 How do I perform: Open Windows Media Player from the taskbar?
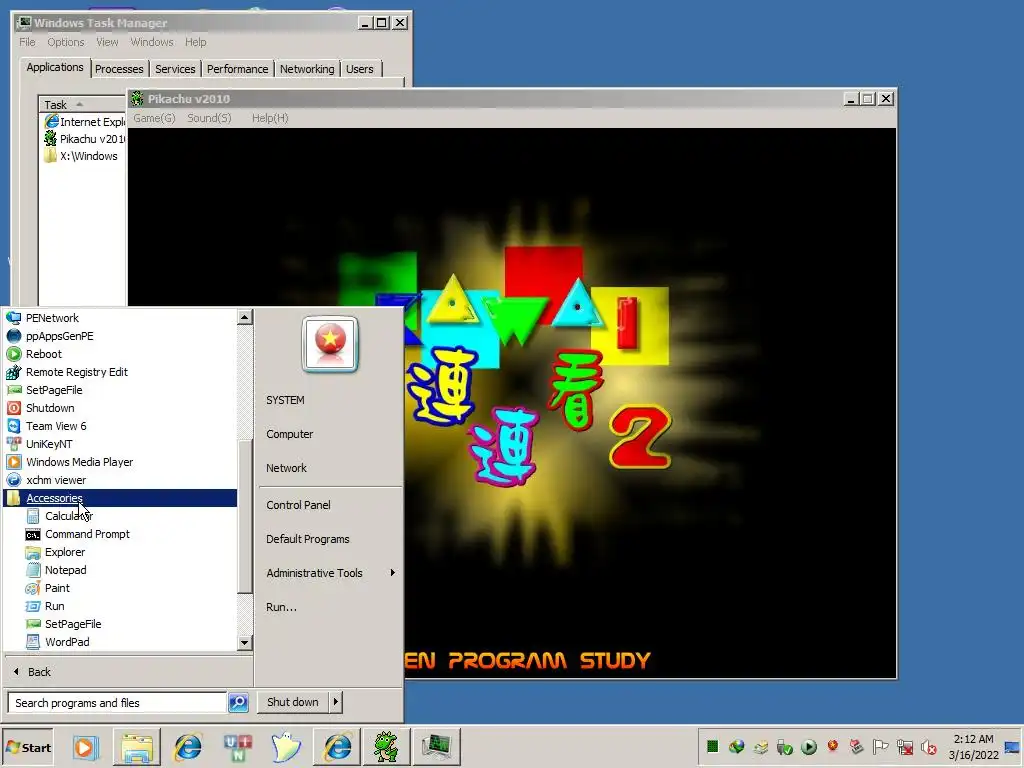(x=85, y=747)
